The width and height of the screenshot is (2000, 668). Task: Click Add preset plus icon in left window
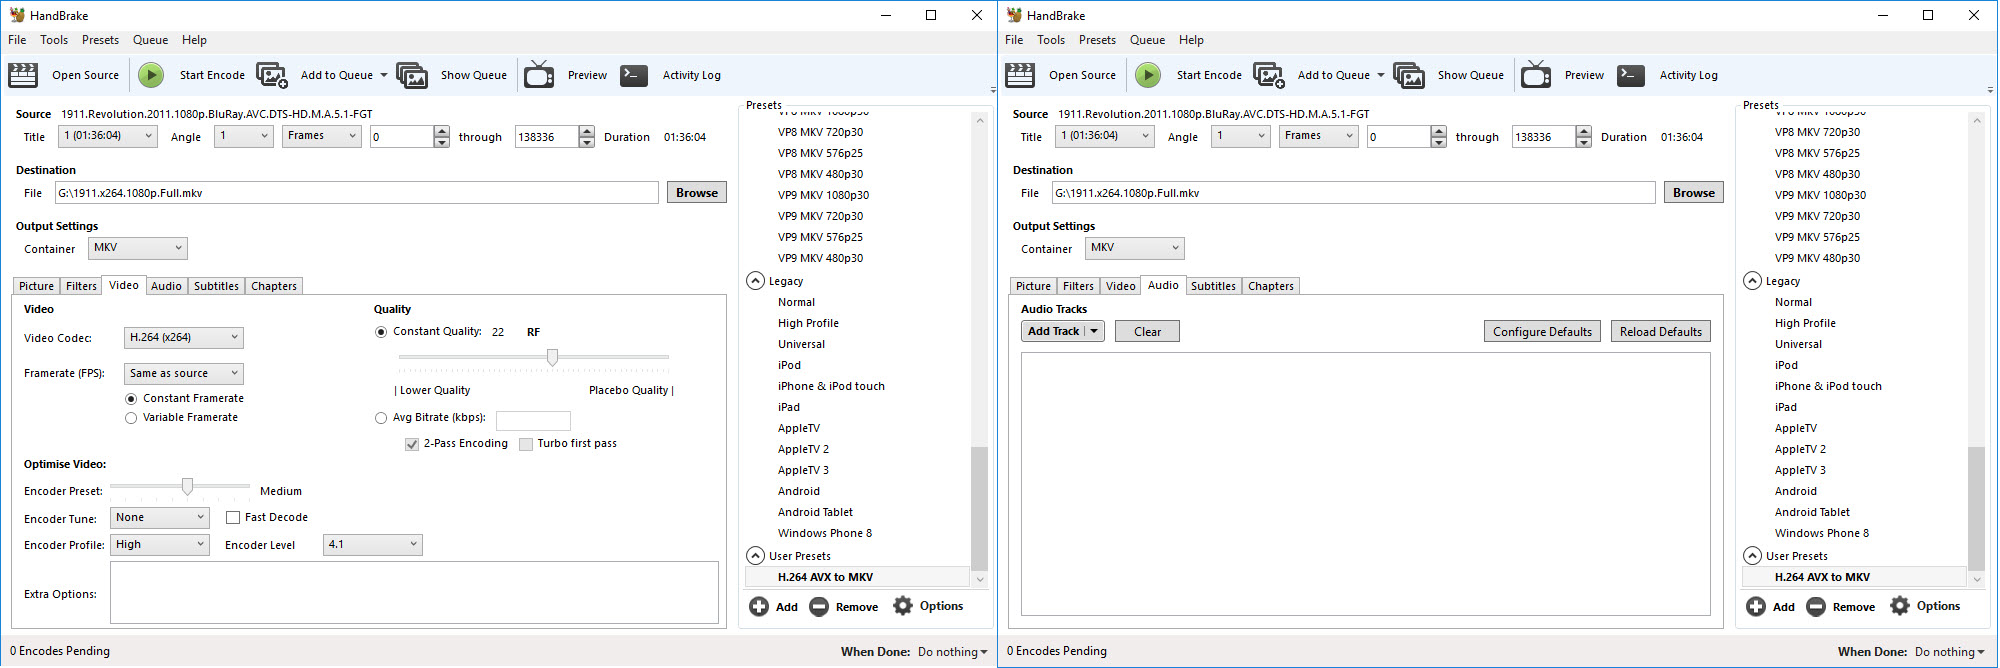pyautogui.click(x=759, y=607)
